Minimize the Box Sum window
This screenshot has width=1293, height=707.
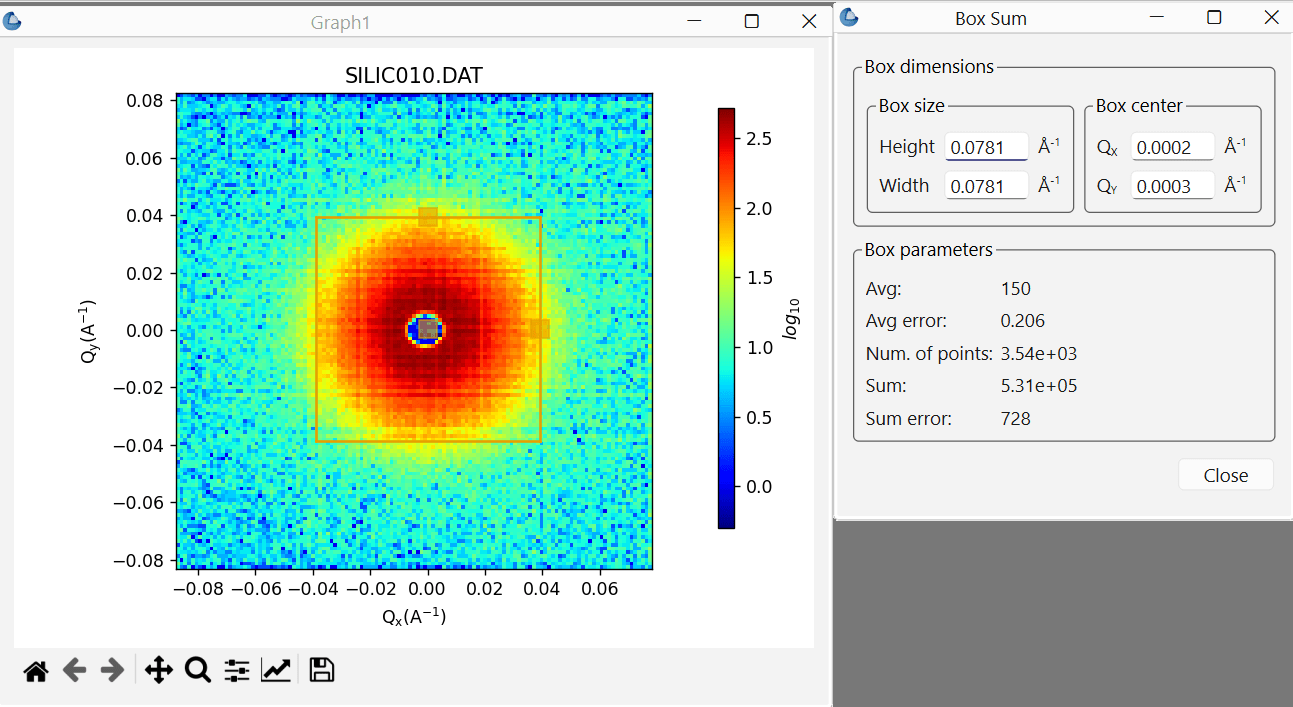pyautogui.click(x=1157, y=18)
